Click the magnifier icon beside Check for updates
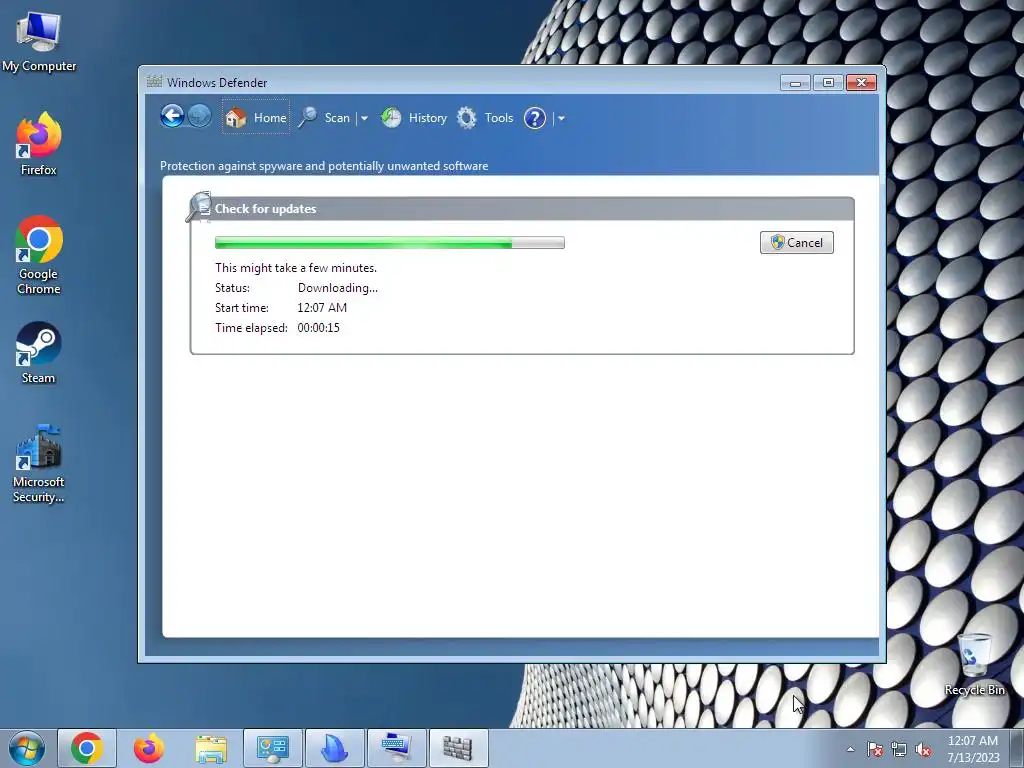This screenshot has height=768, width=1024. (199, 207)
